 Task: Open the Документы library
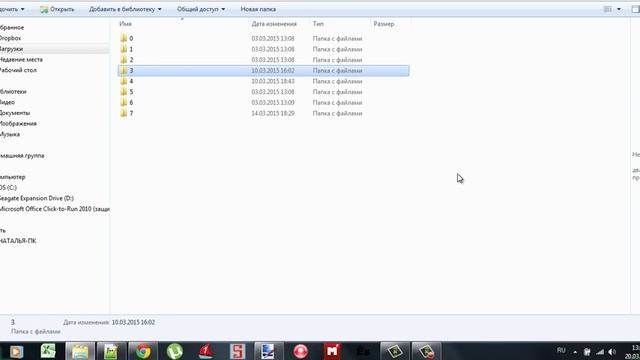[x=15, y=113]
